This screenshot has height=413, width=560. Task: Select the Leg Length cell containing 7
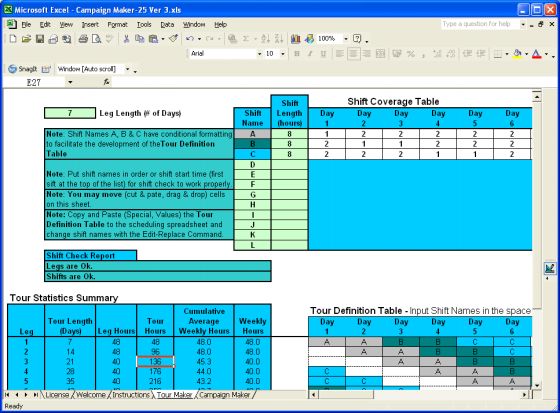(x=70, y=113)
